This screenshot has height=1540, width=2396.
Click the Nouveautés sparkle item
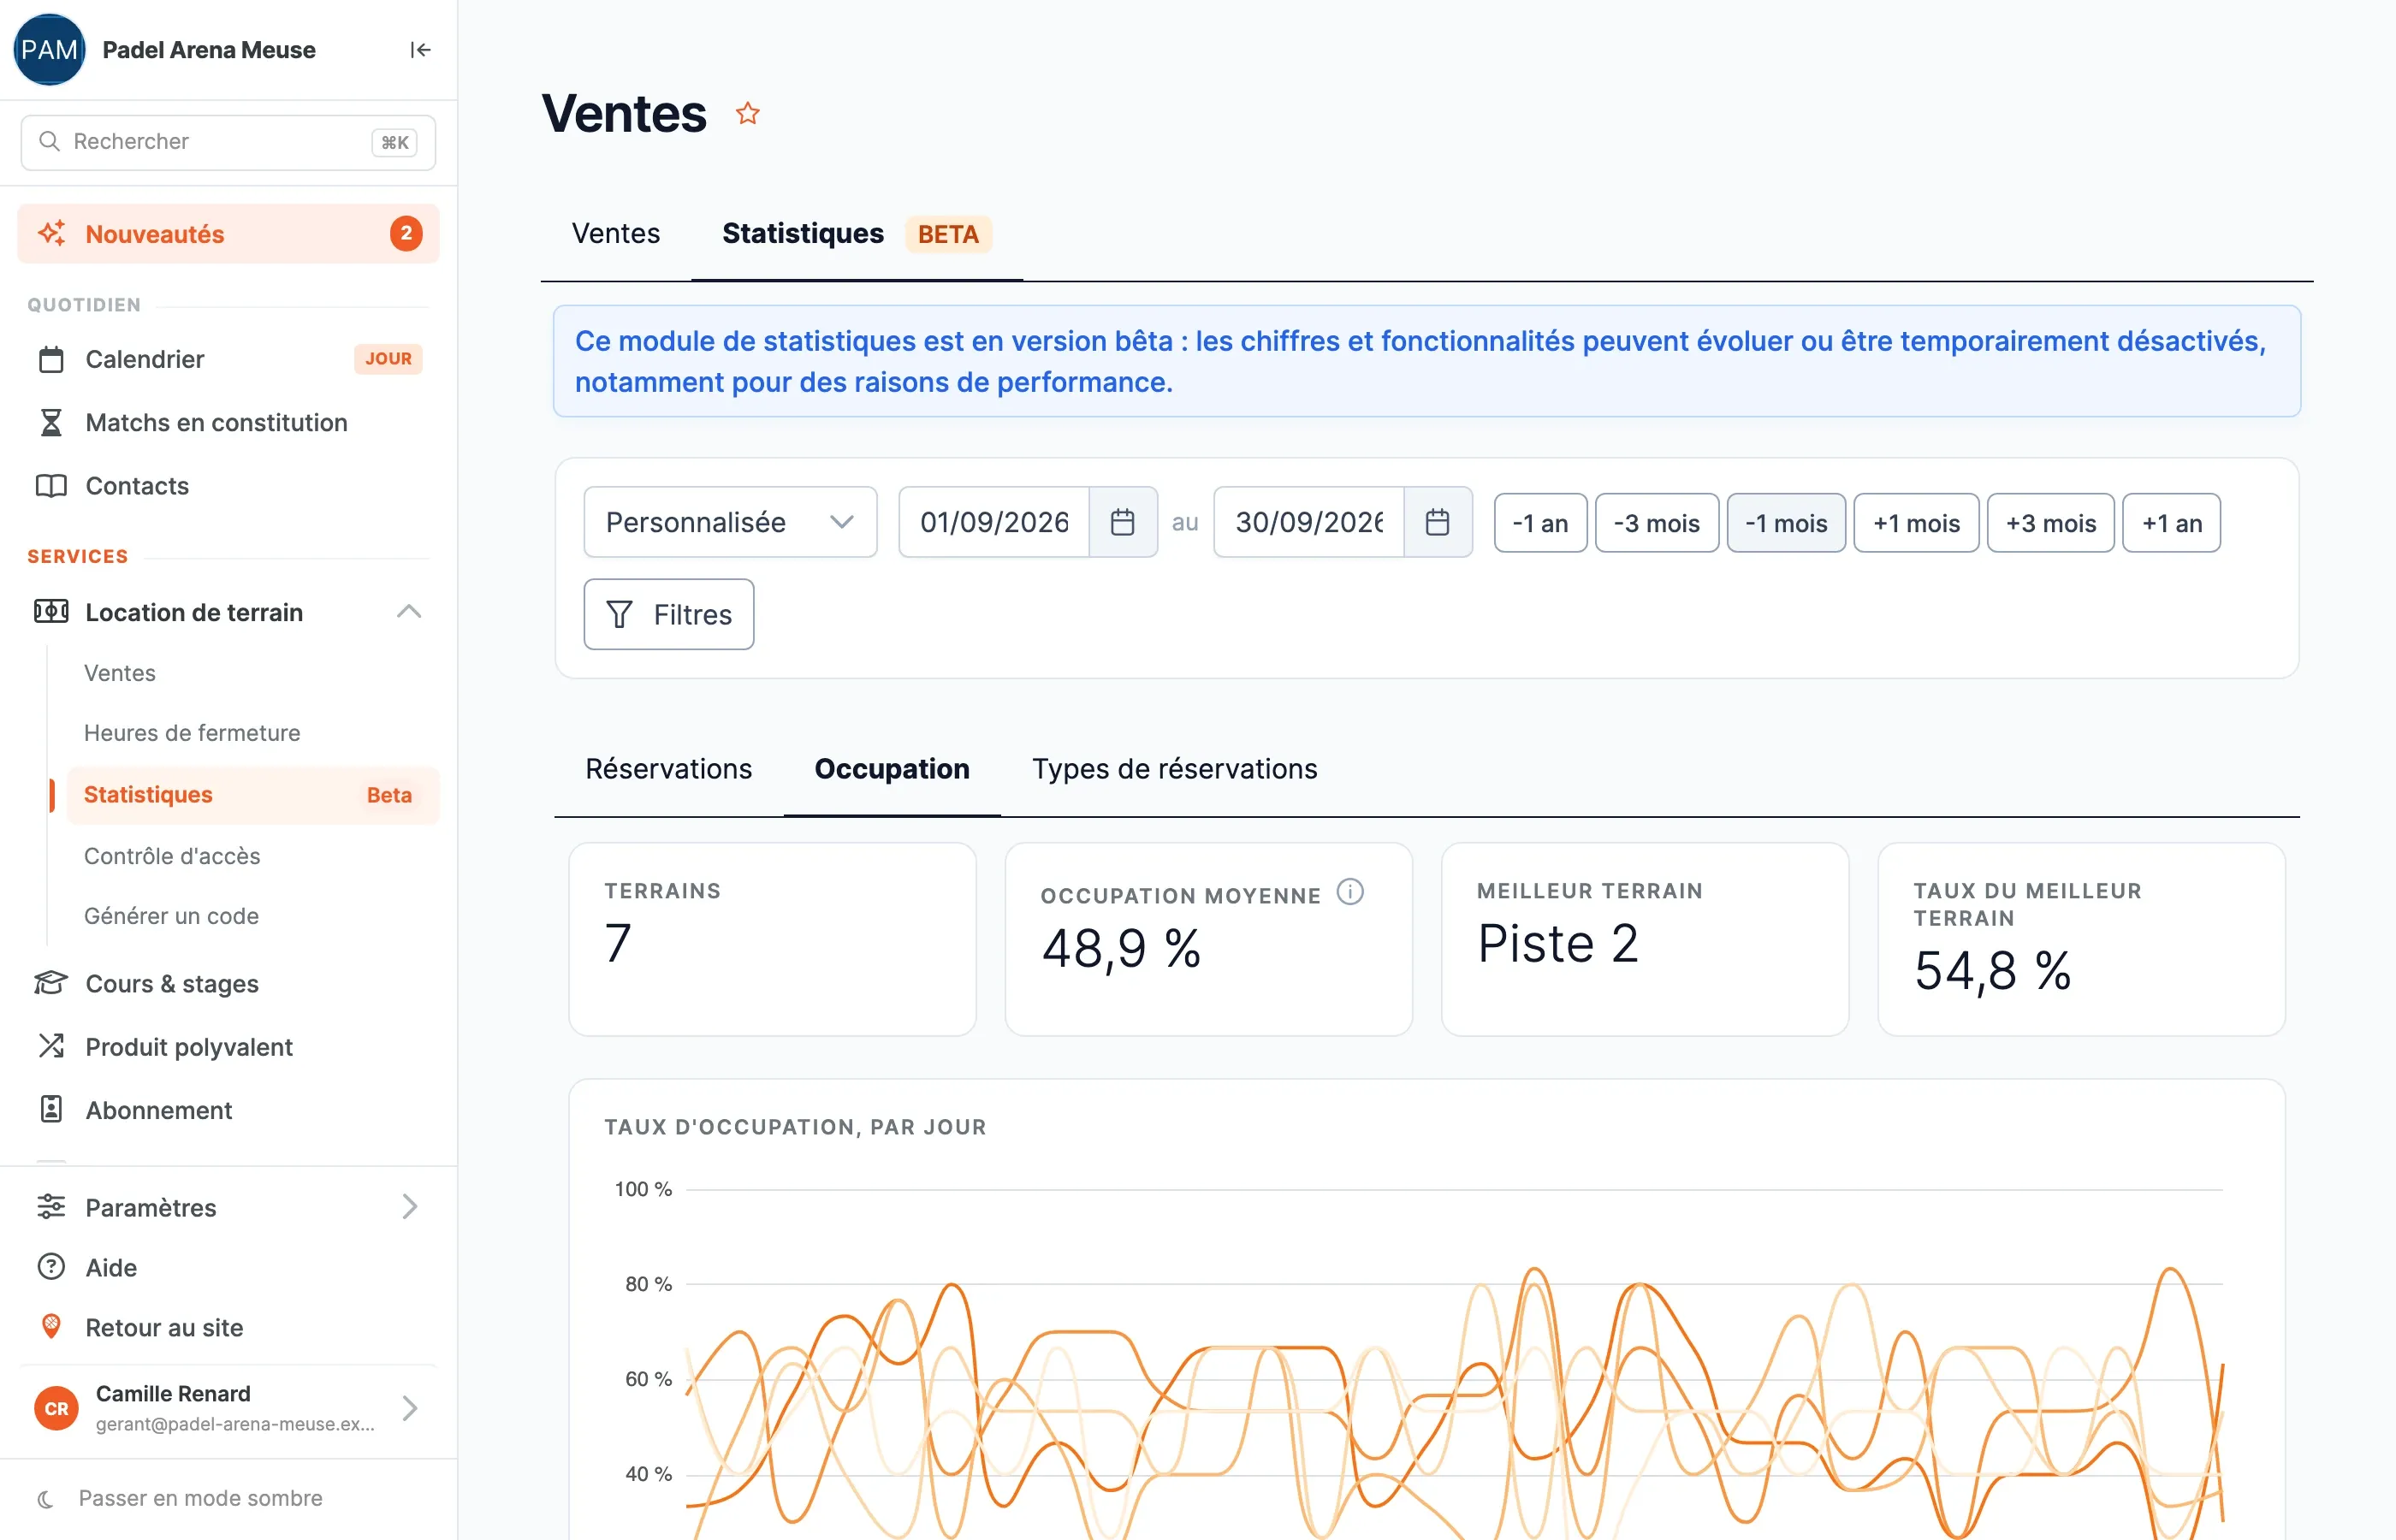[x=228, y=234]
